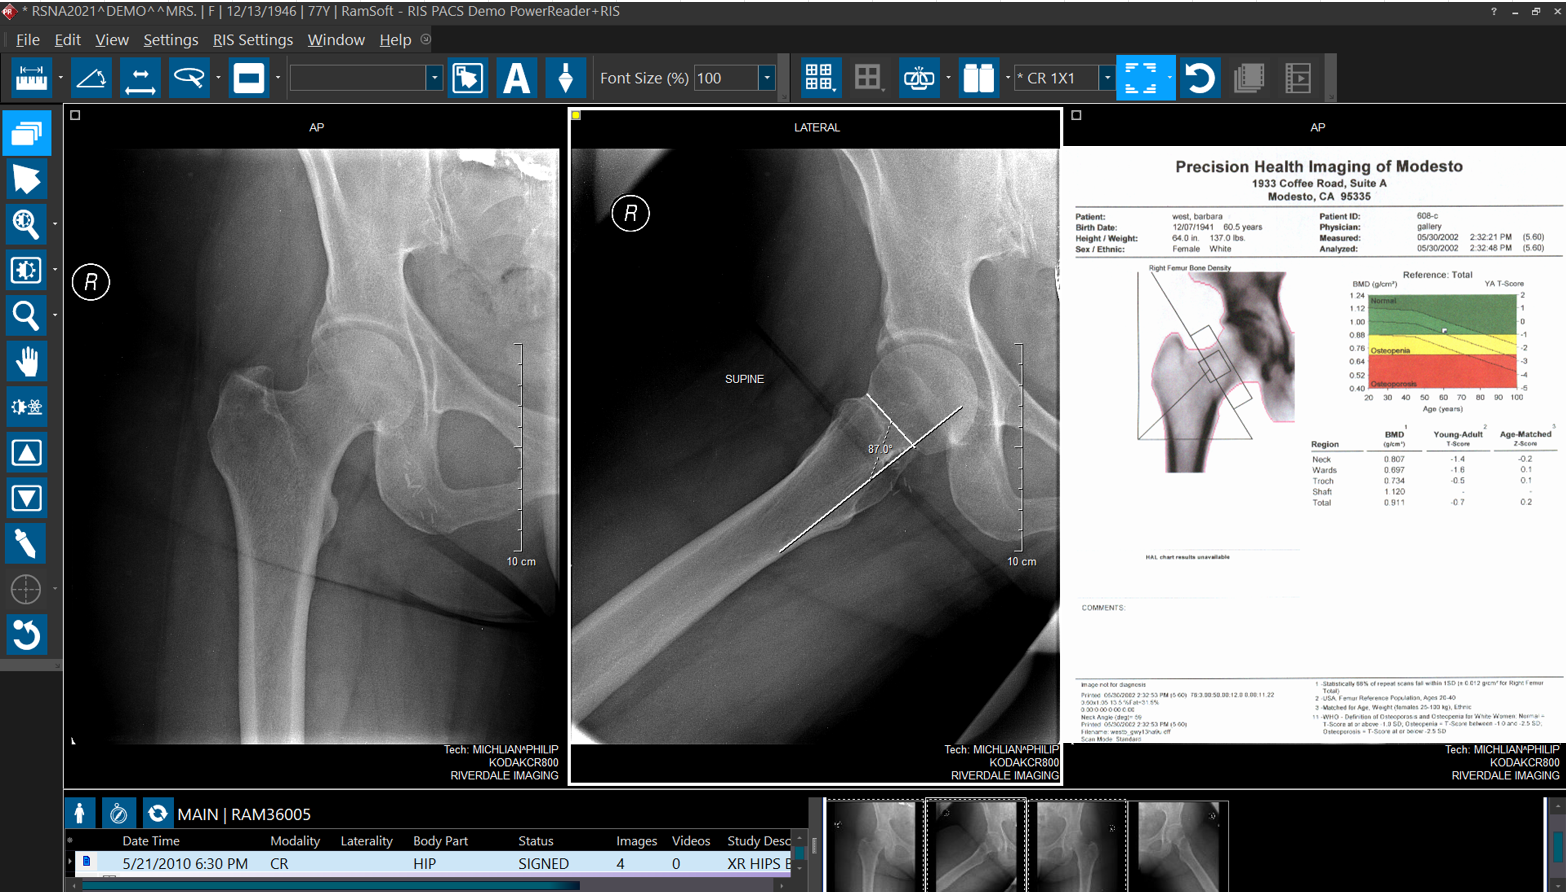Open the Font Size percentage dropdown
1566x892 pixels.
tap(767, 78)
